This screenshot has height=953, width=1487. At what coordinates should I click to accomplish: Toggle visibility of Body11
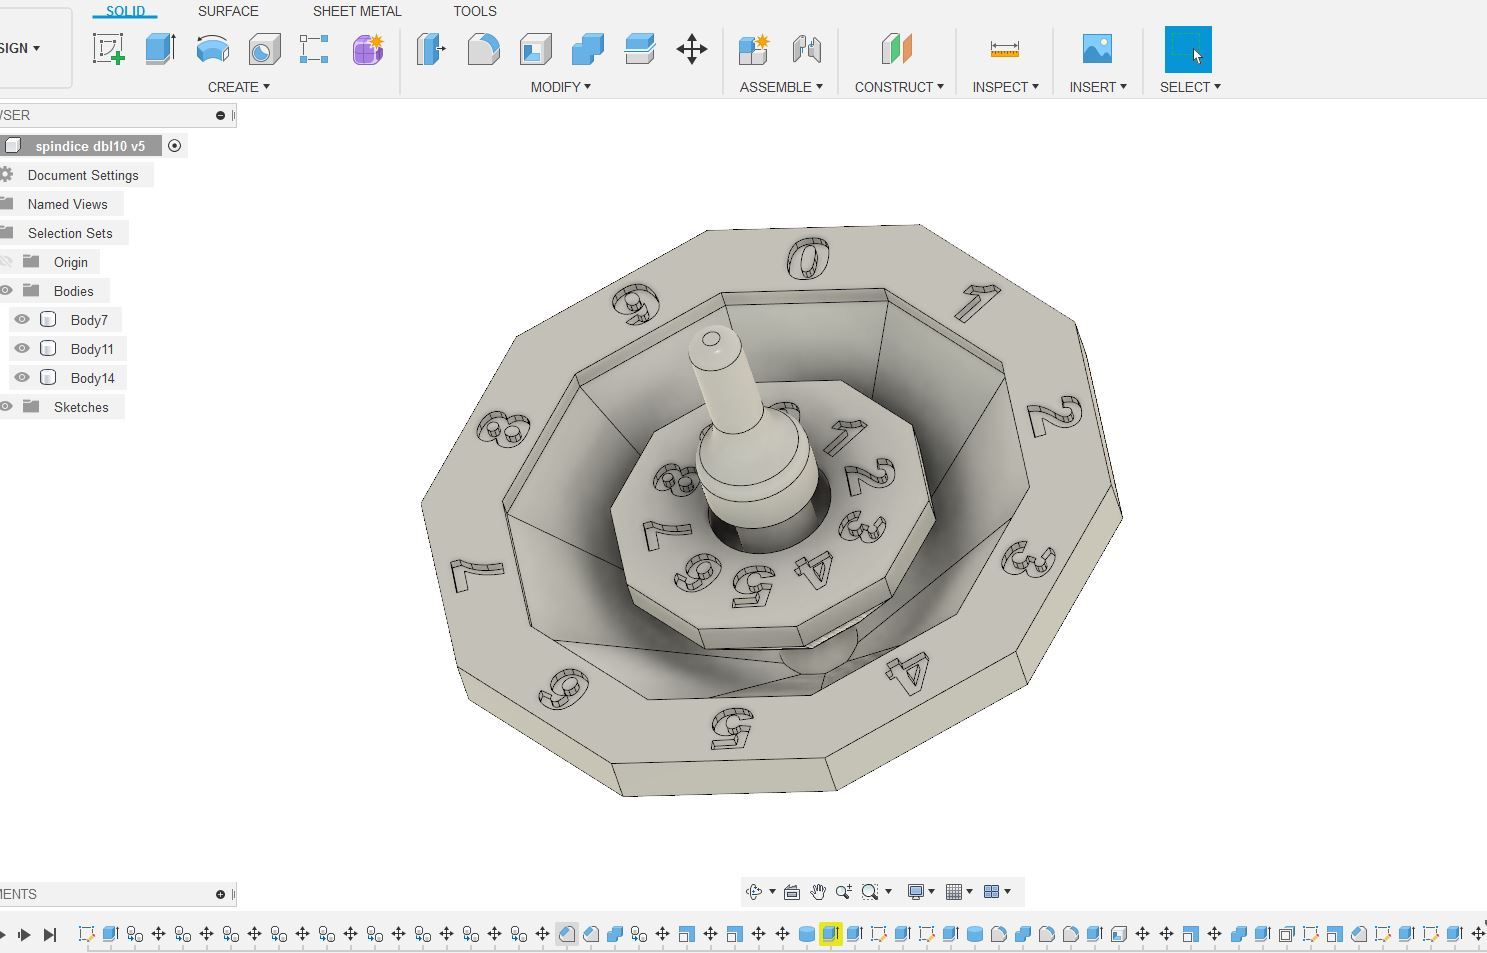[21, 348]
